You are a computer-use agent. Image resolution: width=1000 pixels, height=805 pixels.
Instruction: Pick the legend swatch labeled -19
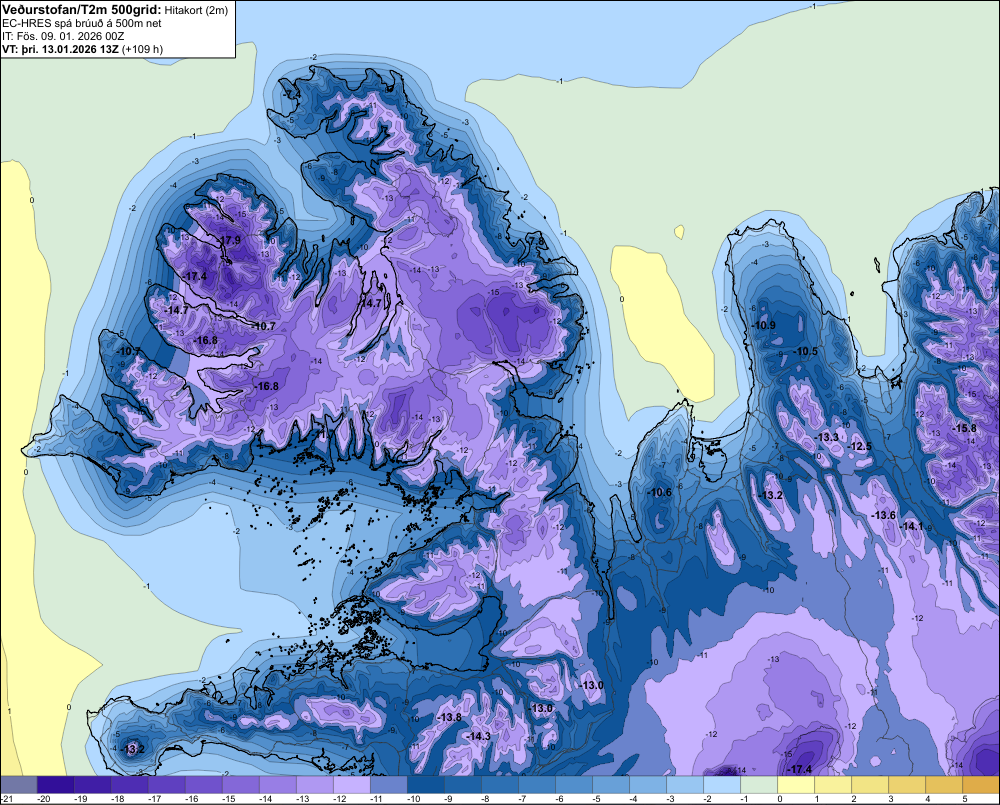(93, 784)
